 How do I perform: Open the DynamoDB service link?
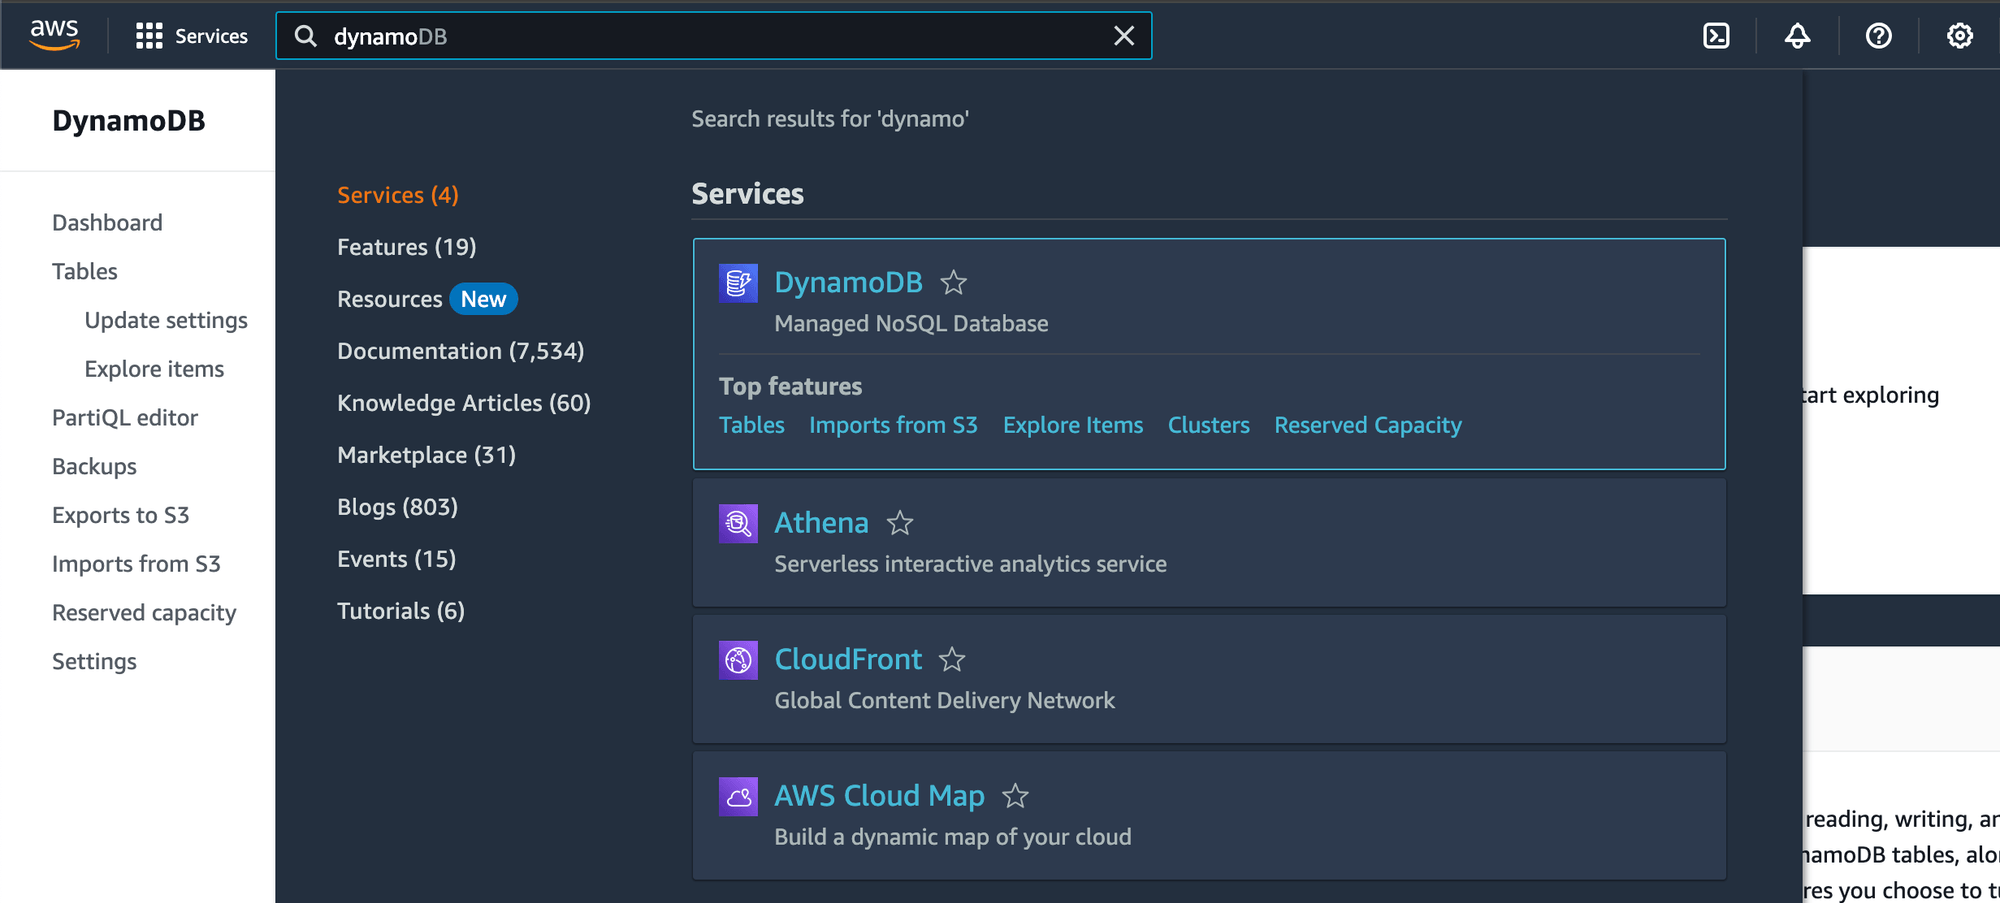(848, 283)
